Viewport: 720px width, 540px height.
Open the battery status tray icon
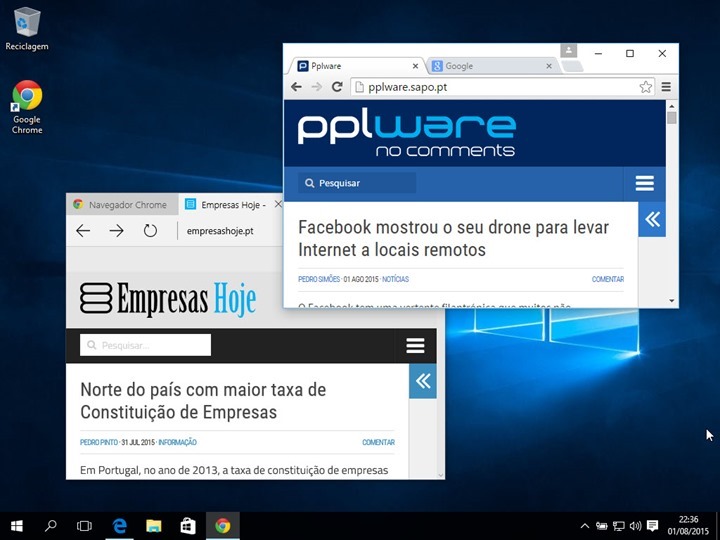(602, 526)
